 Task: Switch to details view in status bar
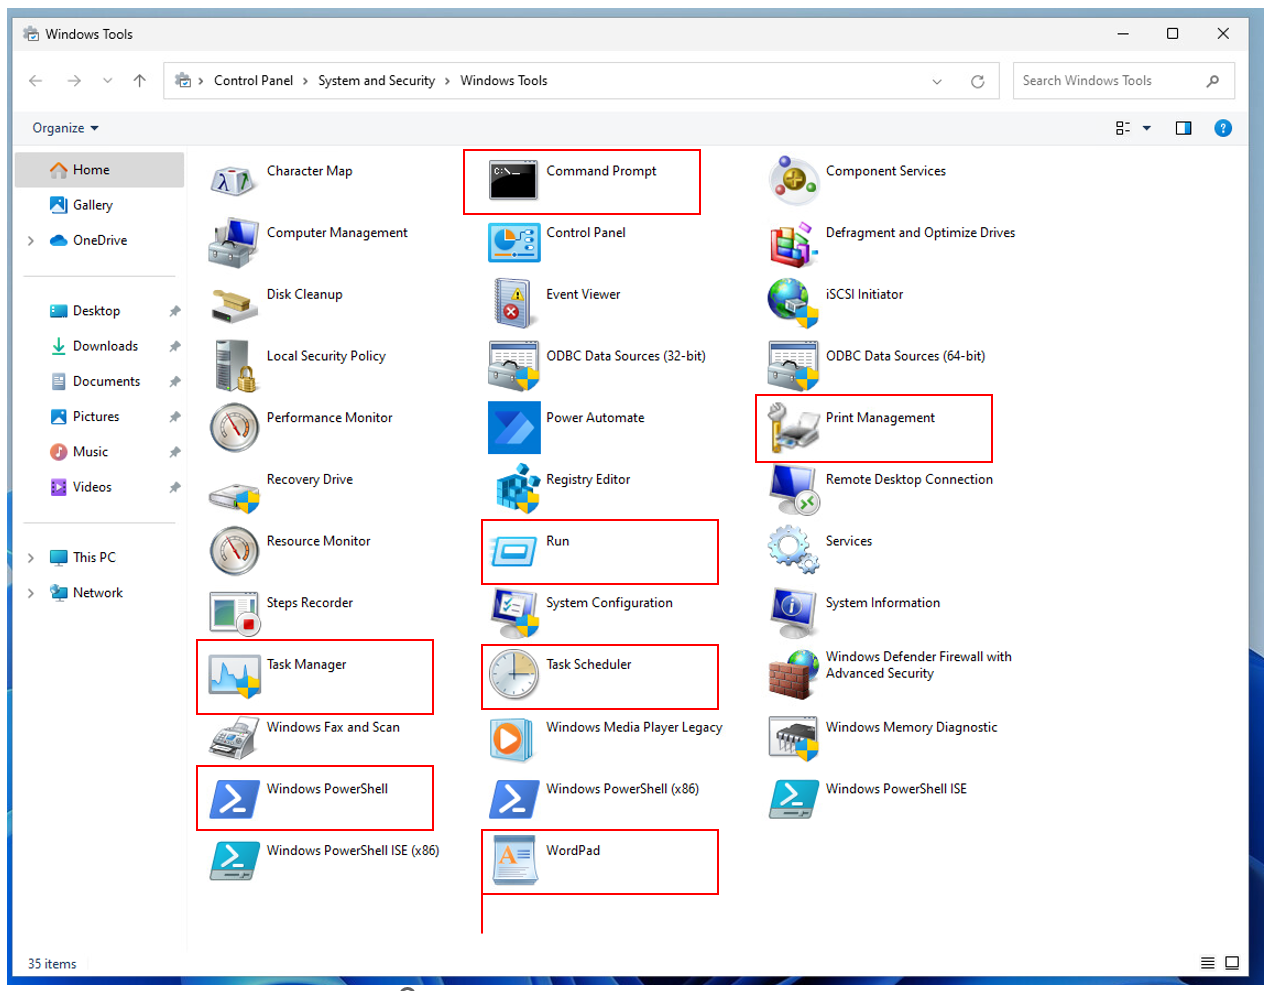click(x=1208, y=963)
